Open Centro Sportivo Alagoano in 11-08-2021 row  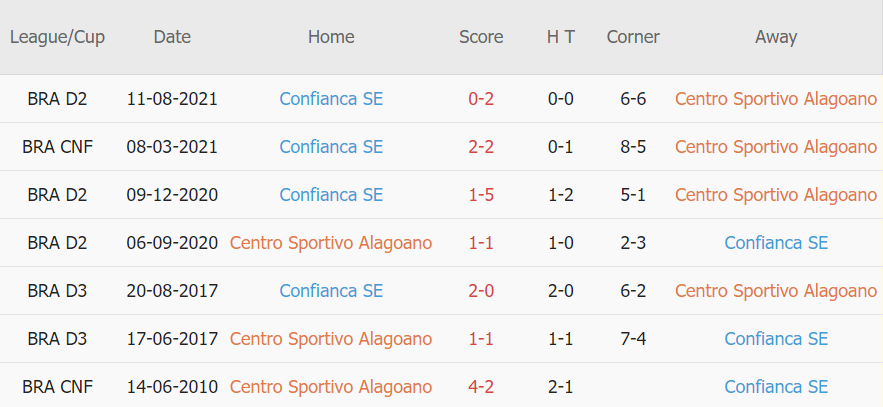click(776, 99)
